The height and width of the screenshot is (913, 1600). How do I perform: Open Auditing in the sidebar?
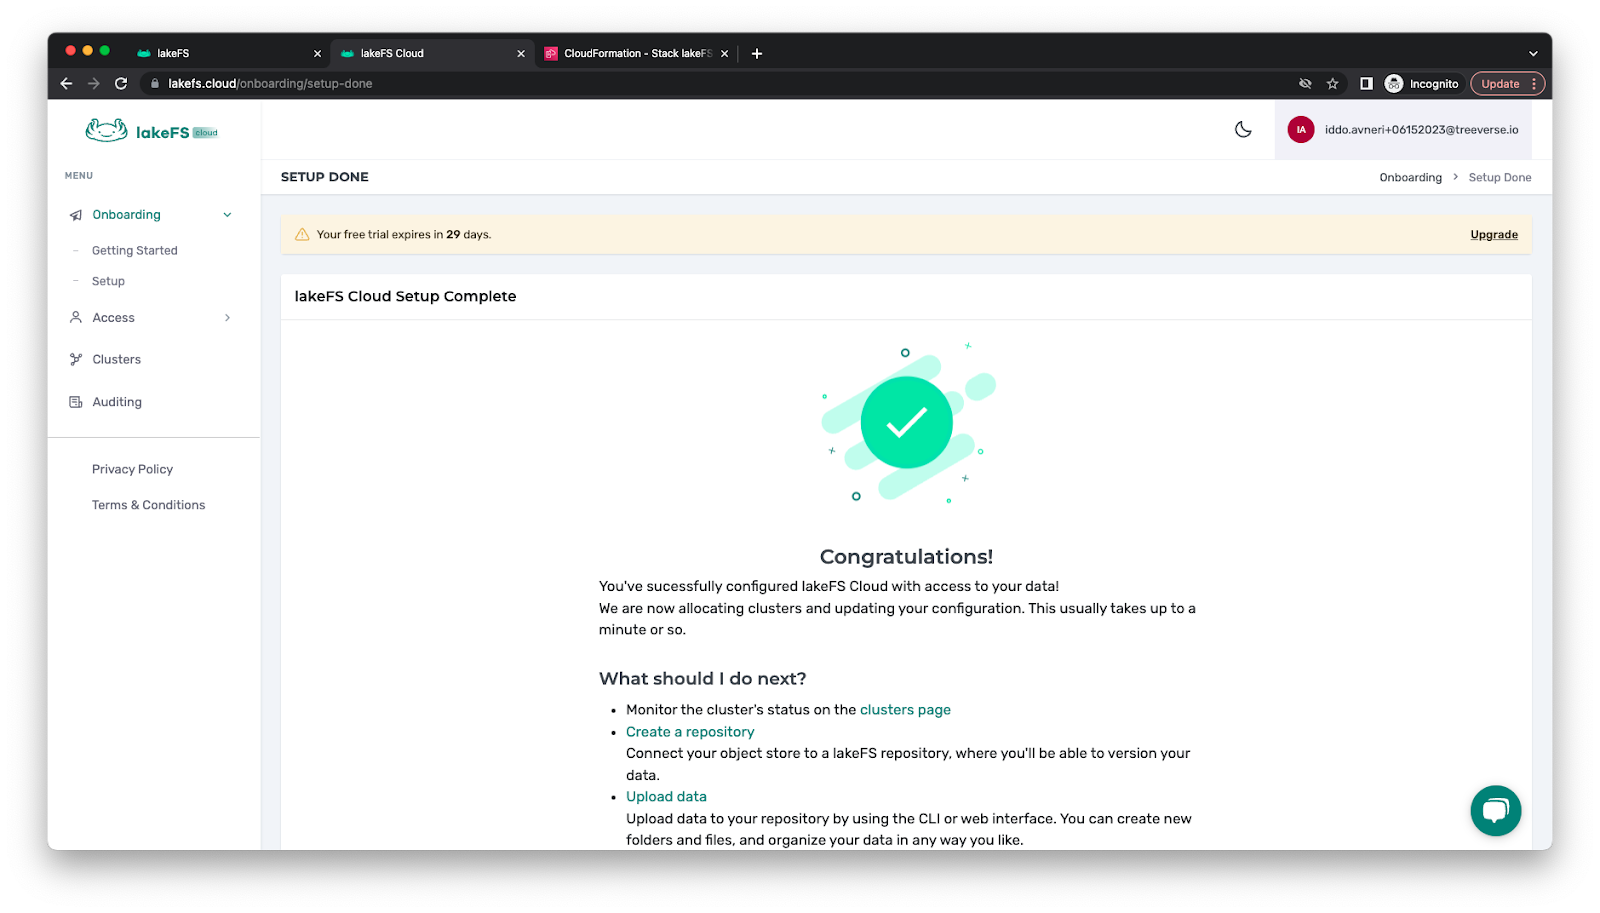[117, 402]
